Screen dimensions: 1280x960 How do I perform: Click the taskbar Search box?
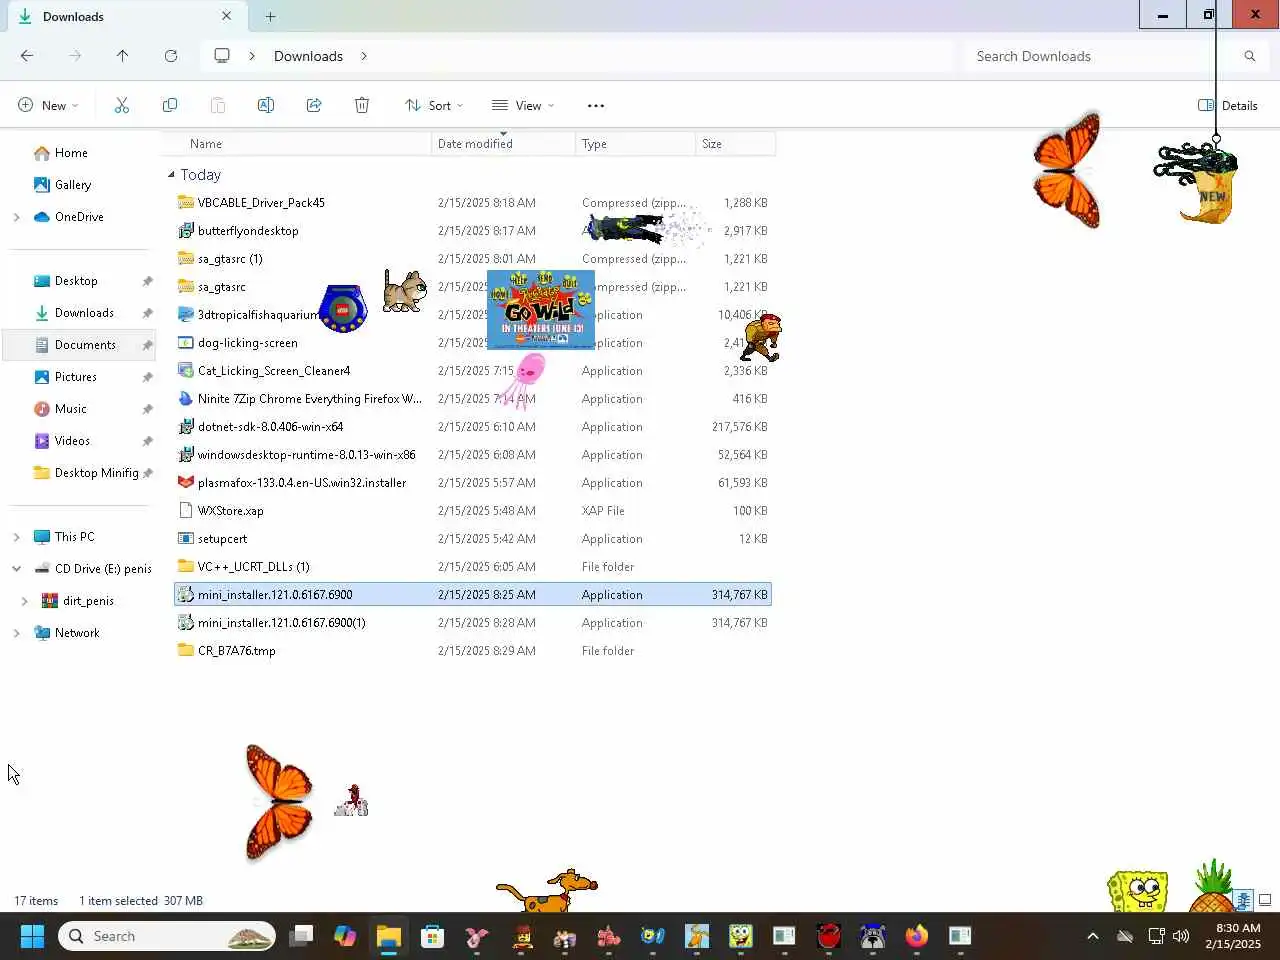(x=167, y=936)
